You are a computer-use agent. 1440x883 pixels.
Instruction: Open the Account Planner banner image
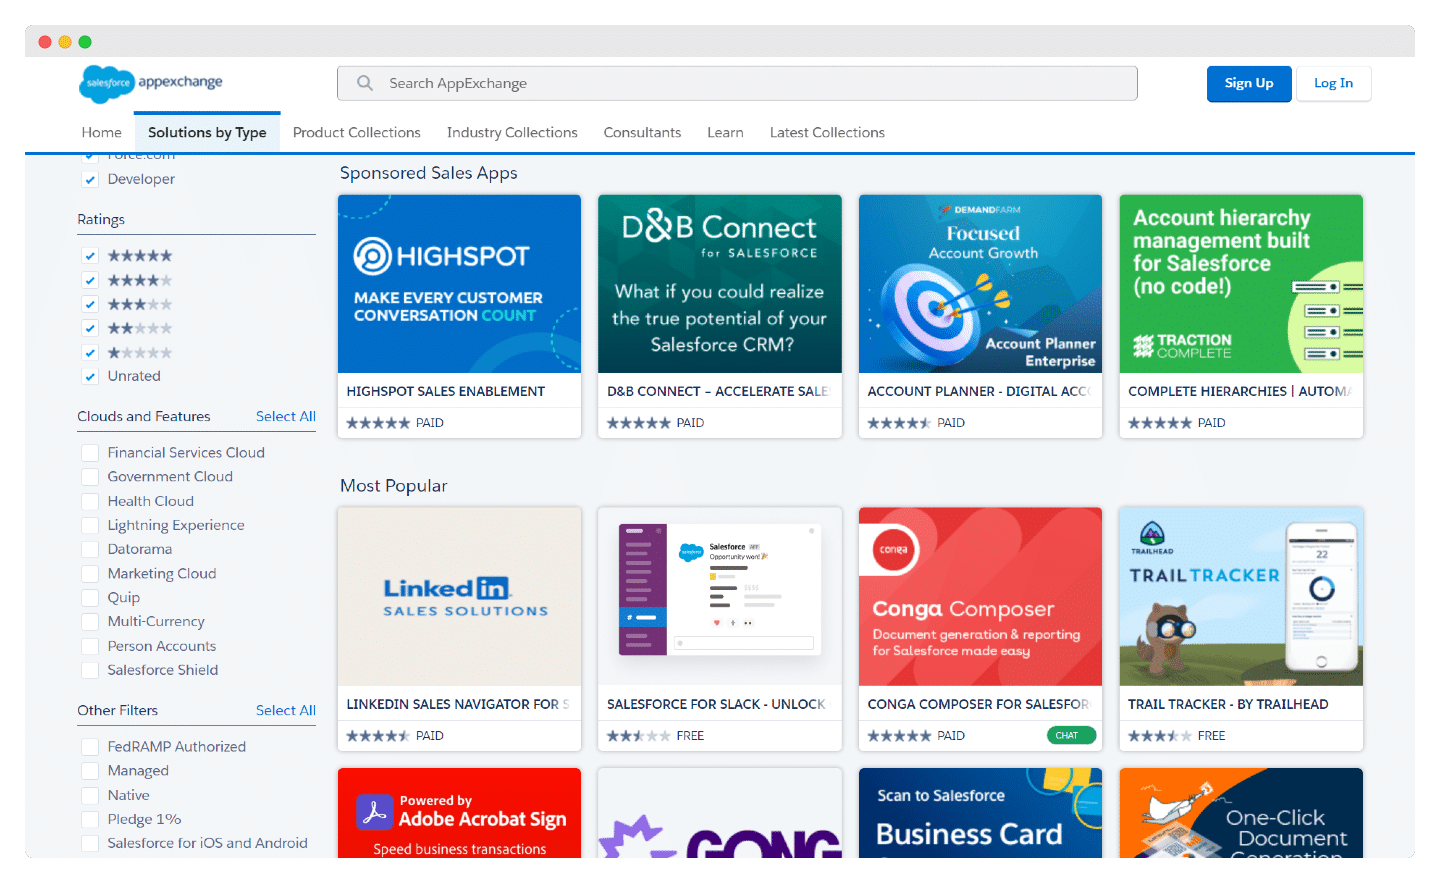click(980, 284)
